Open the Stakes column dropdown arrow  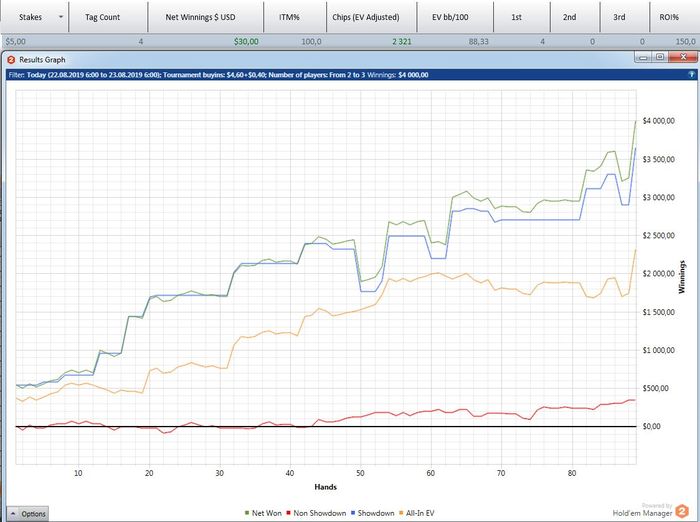[61, 17]
